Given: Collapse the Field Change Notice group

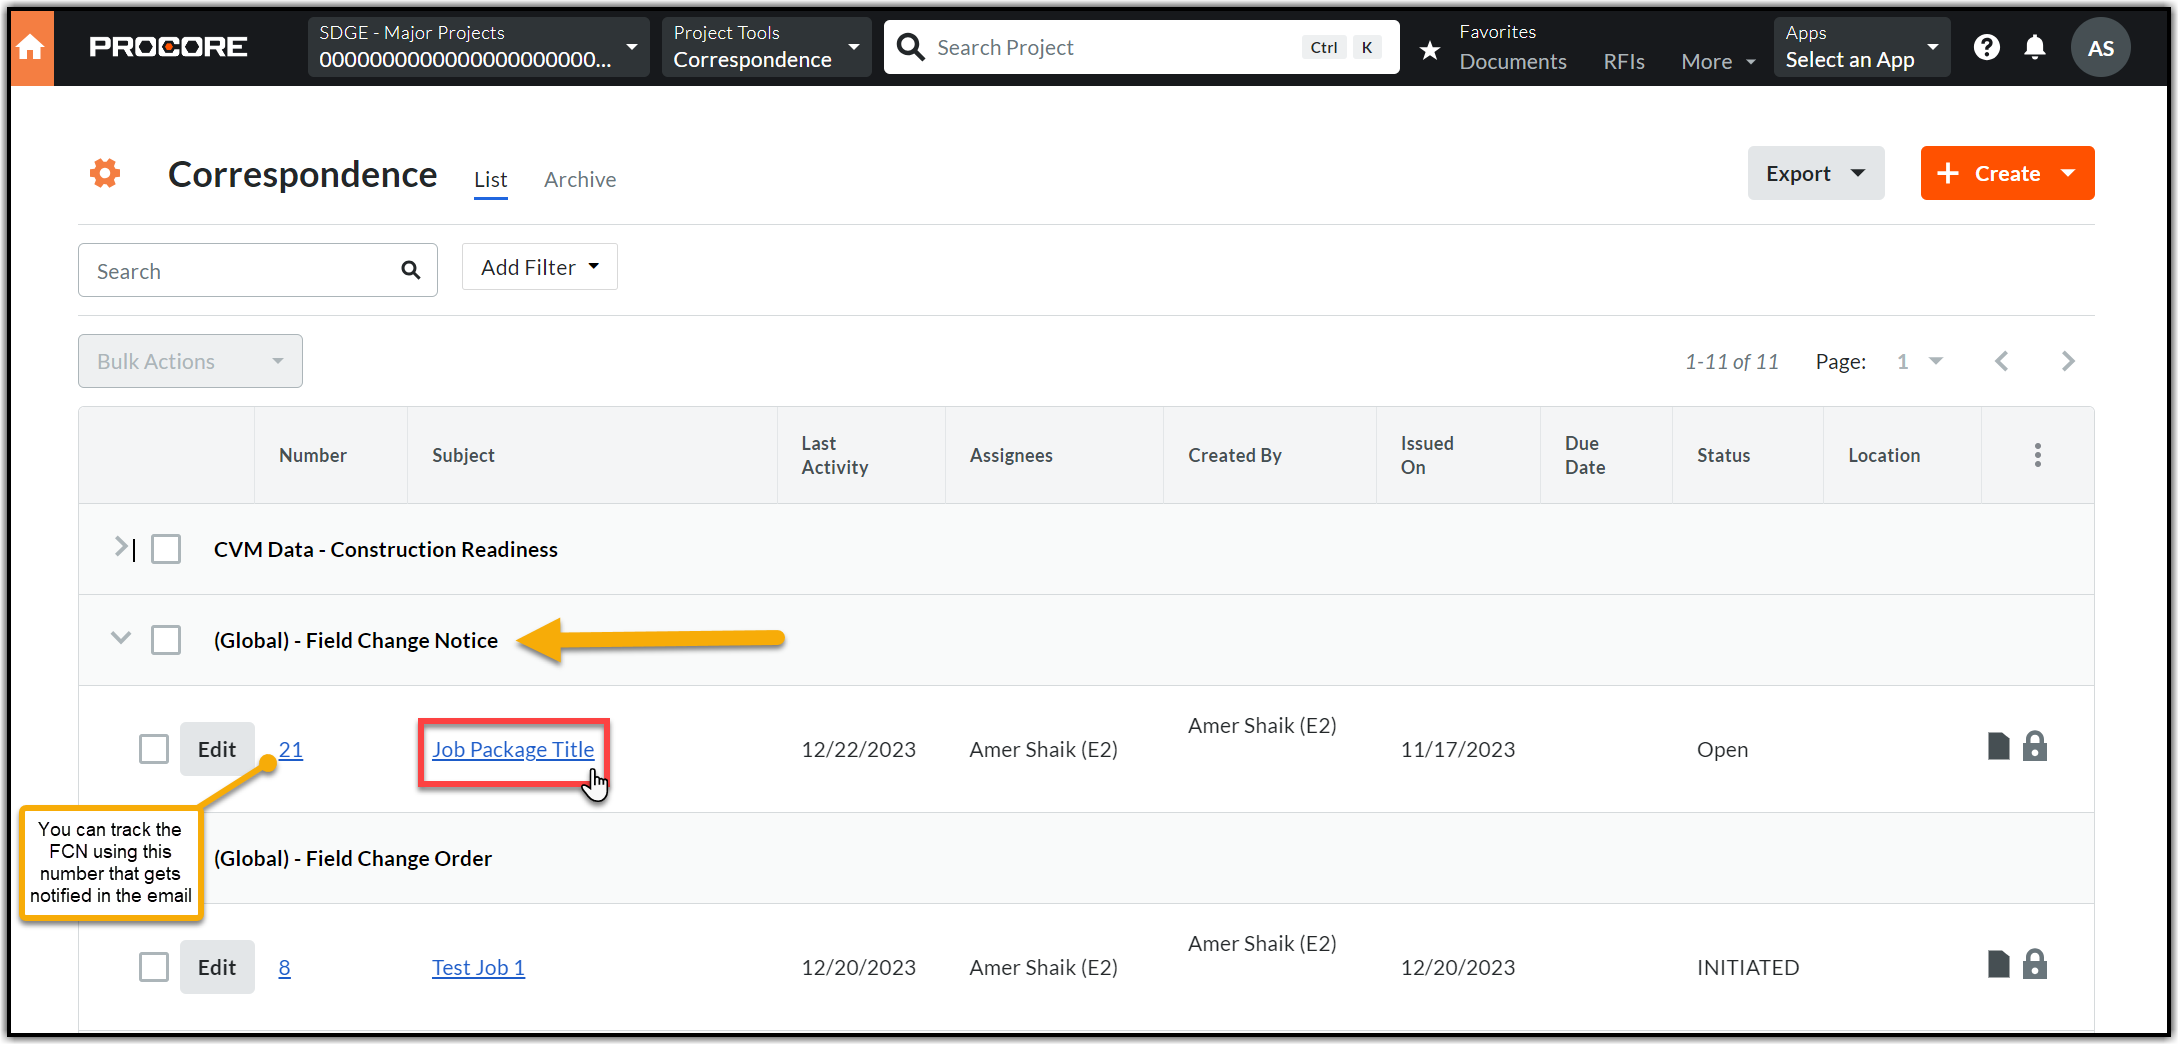Looking at the screenshot, I should click(x=121, y=638).
